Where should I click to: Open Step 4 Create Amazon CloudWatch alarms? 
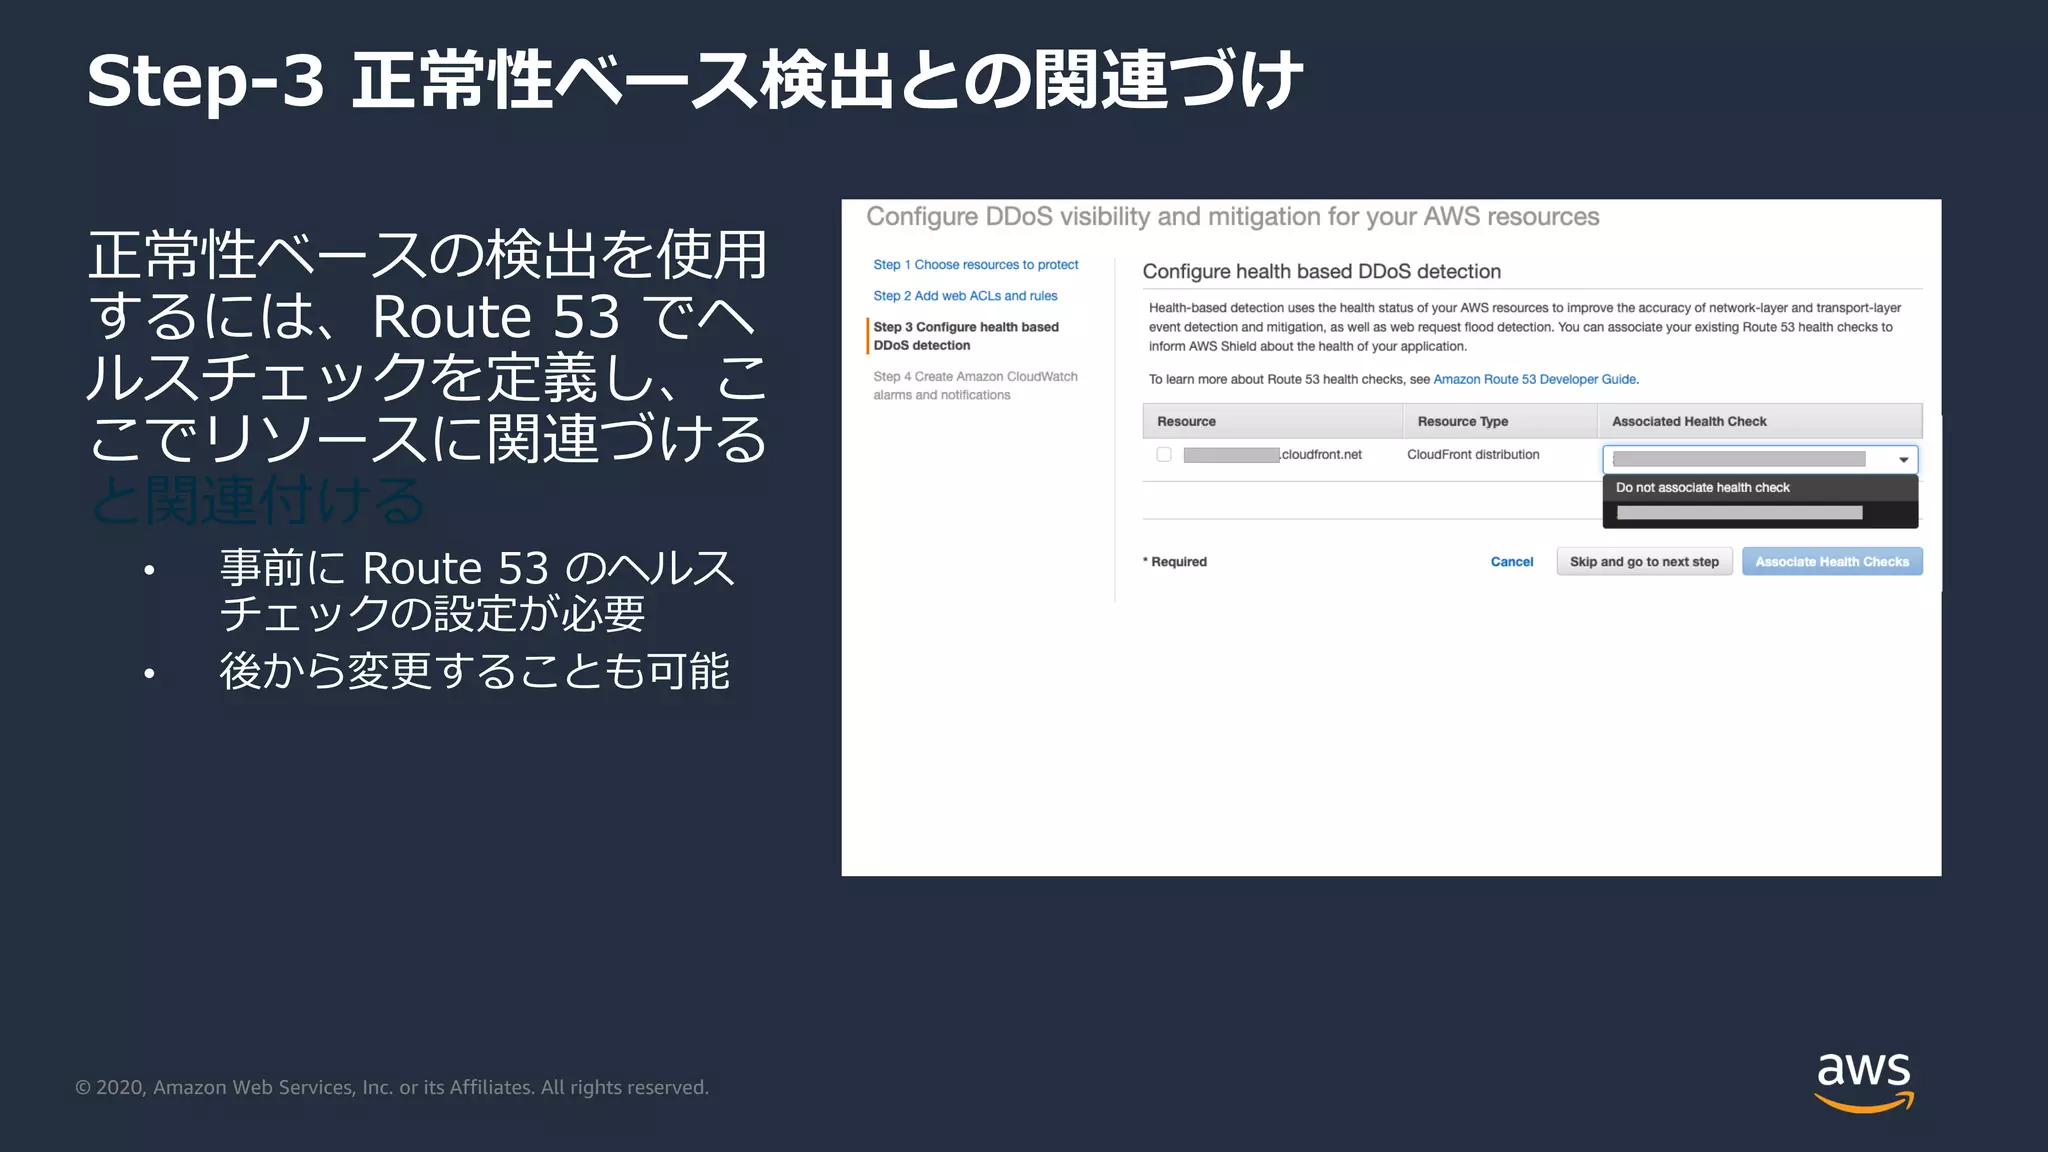975,386
